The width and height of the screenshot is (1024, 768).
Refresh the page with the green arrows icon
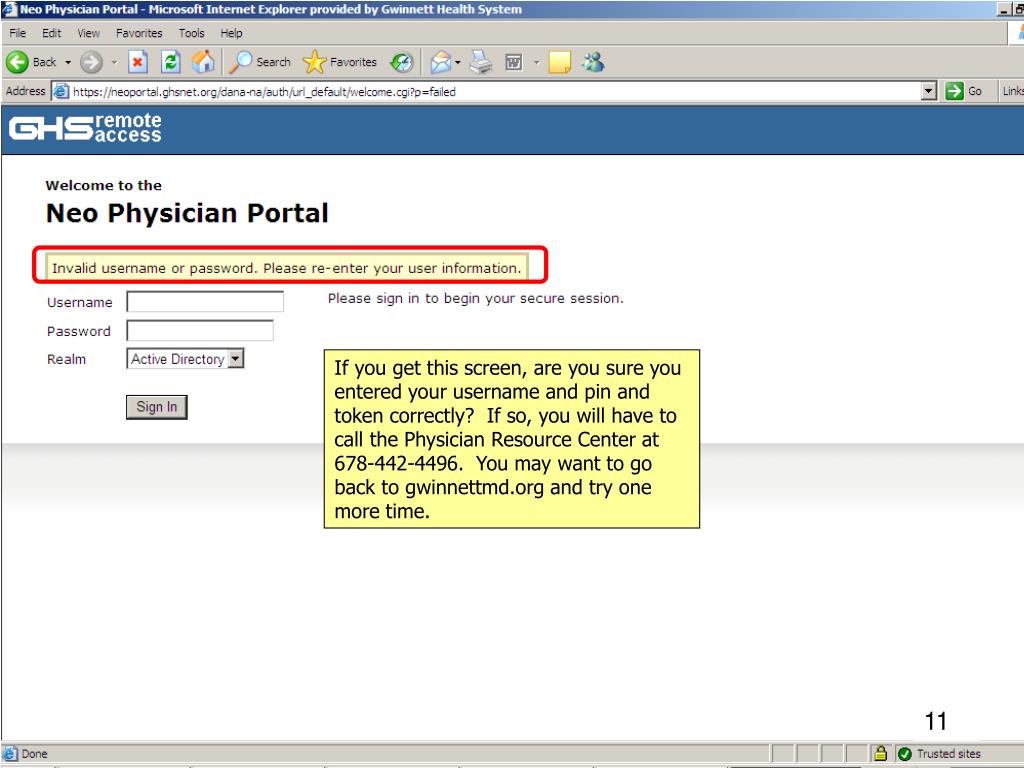point(170,62)
